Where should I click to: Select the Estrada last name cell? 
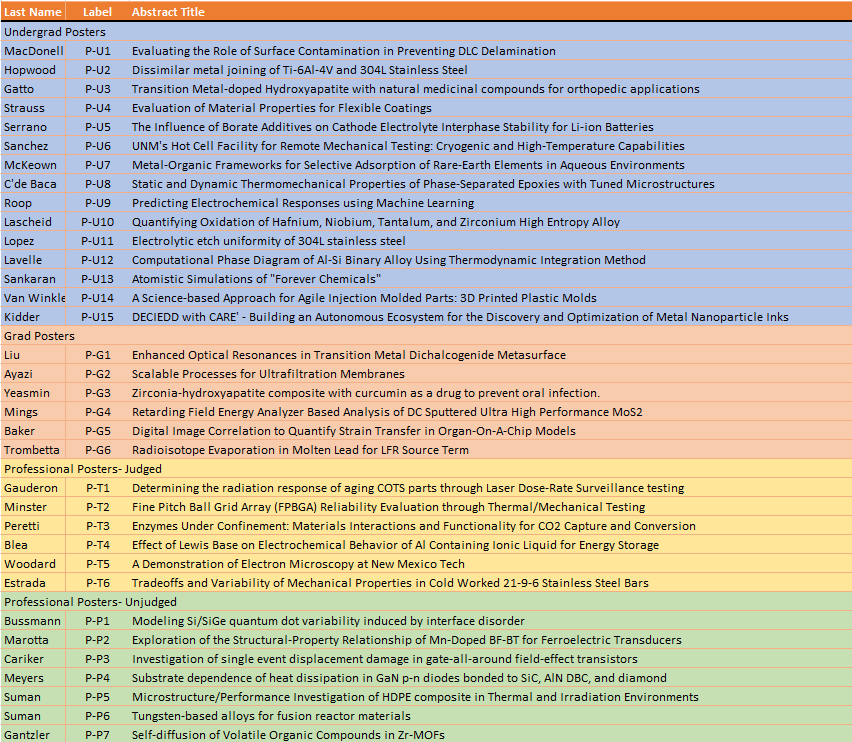(x=33, y=583)
